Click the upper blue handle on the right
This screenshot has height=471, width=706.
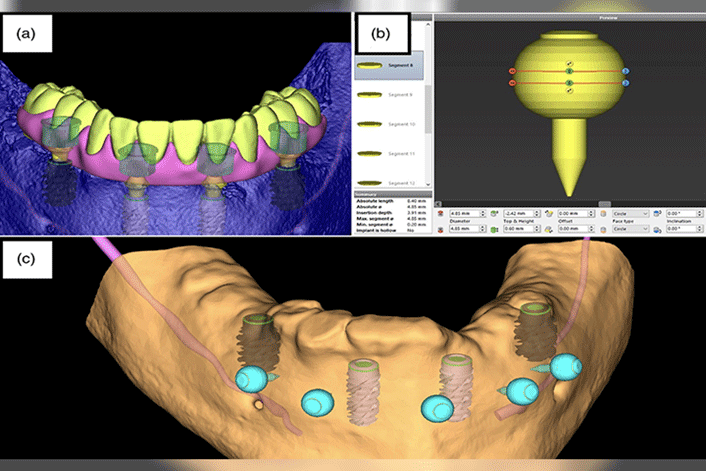625,73
